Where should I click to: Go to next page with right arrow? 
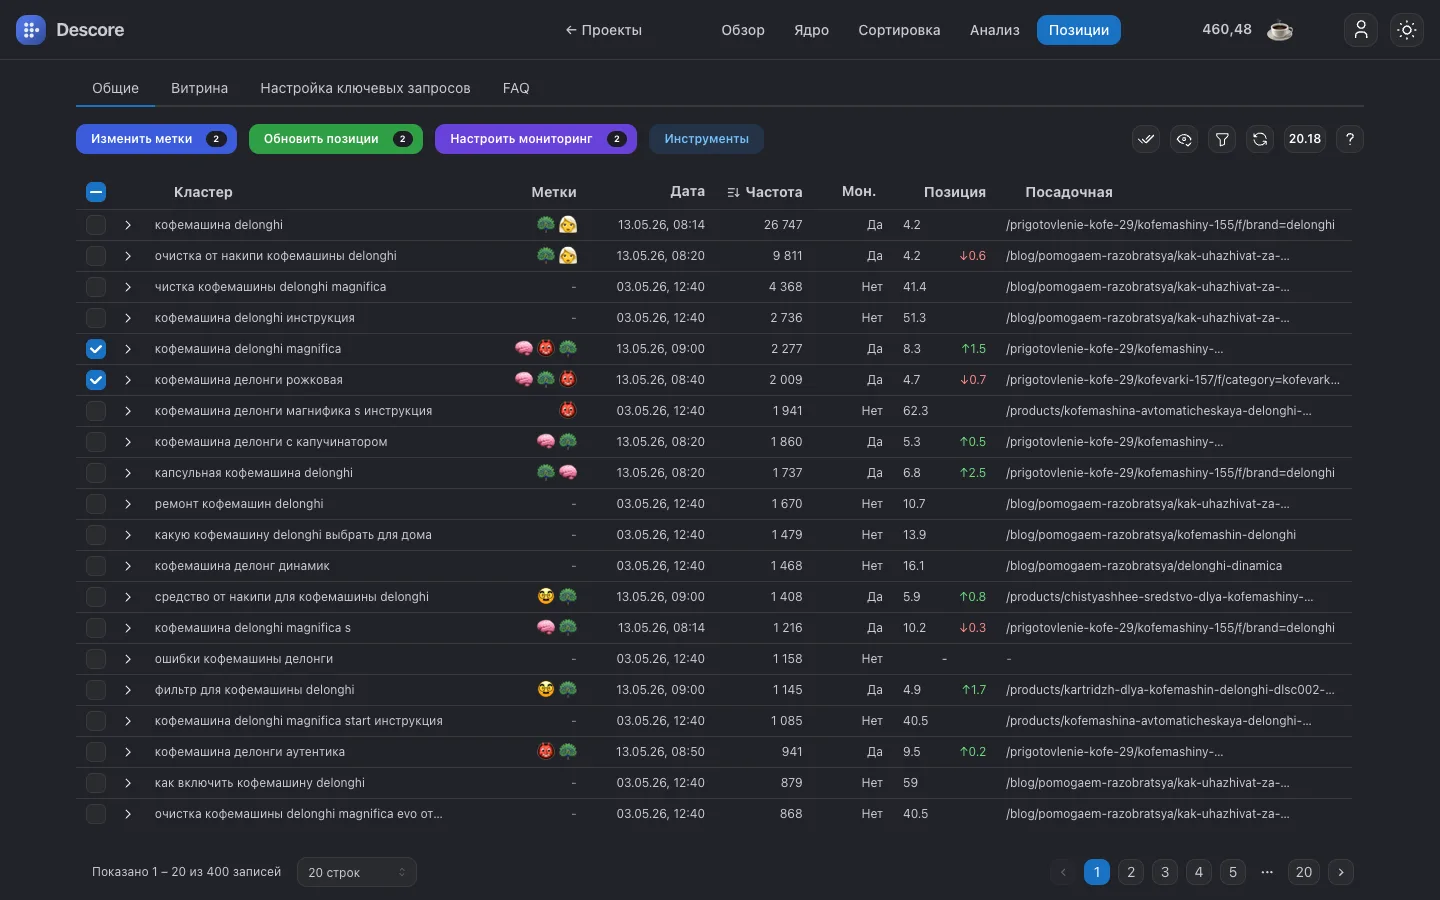(x=1341, y=872)
